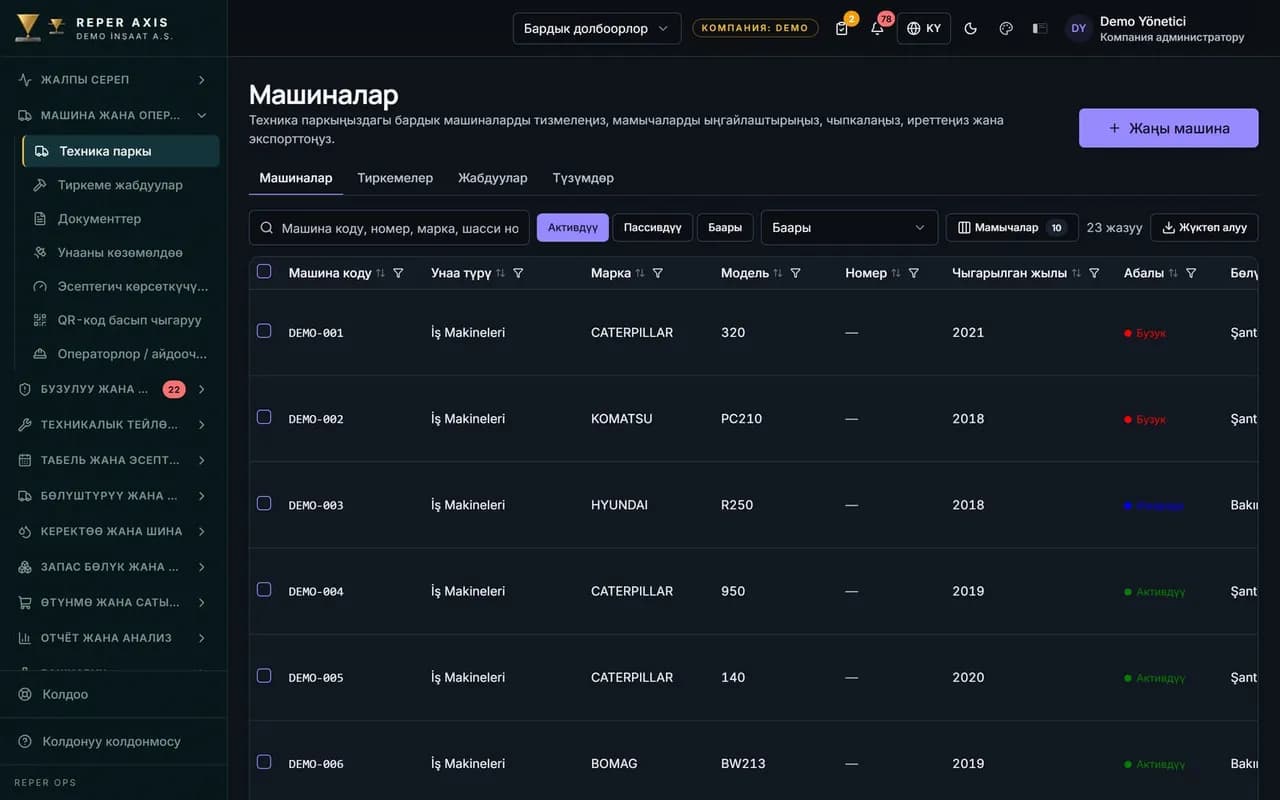Open the KY language selector

pos(924,28)
